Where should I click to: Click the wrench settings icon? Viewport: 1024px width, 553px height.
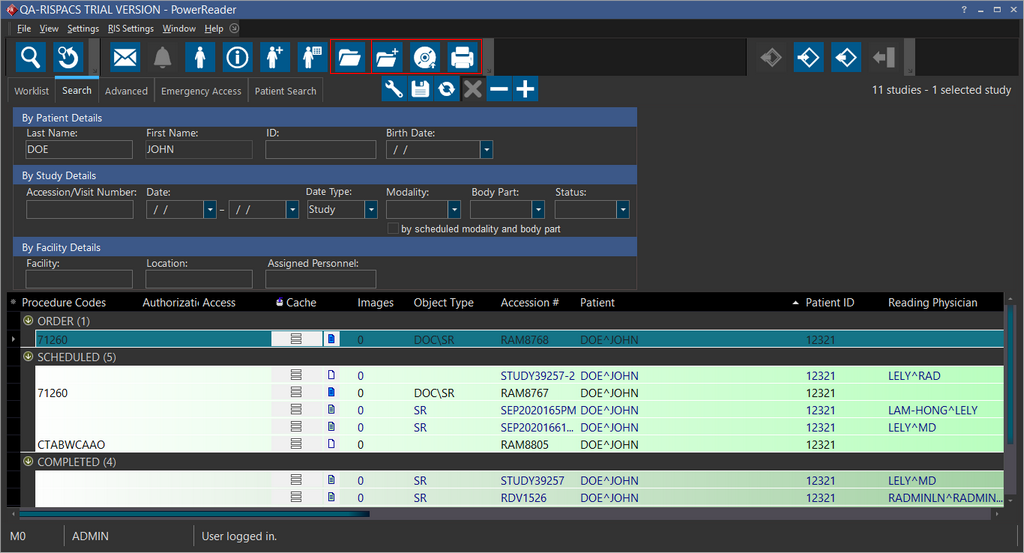[x=394, y=89]
